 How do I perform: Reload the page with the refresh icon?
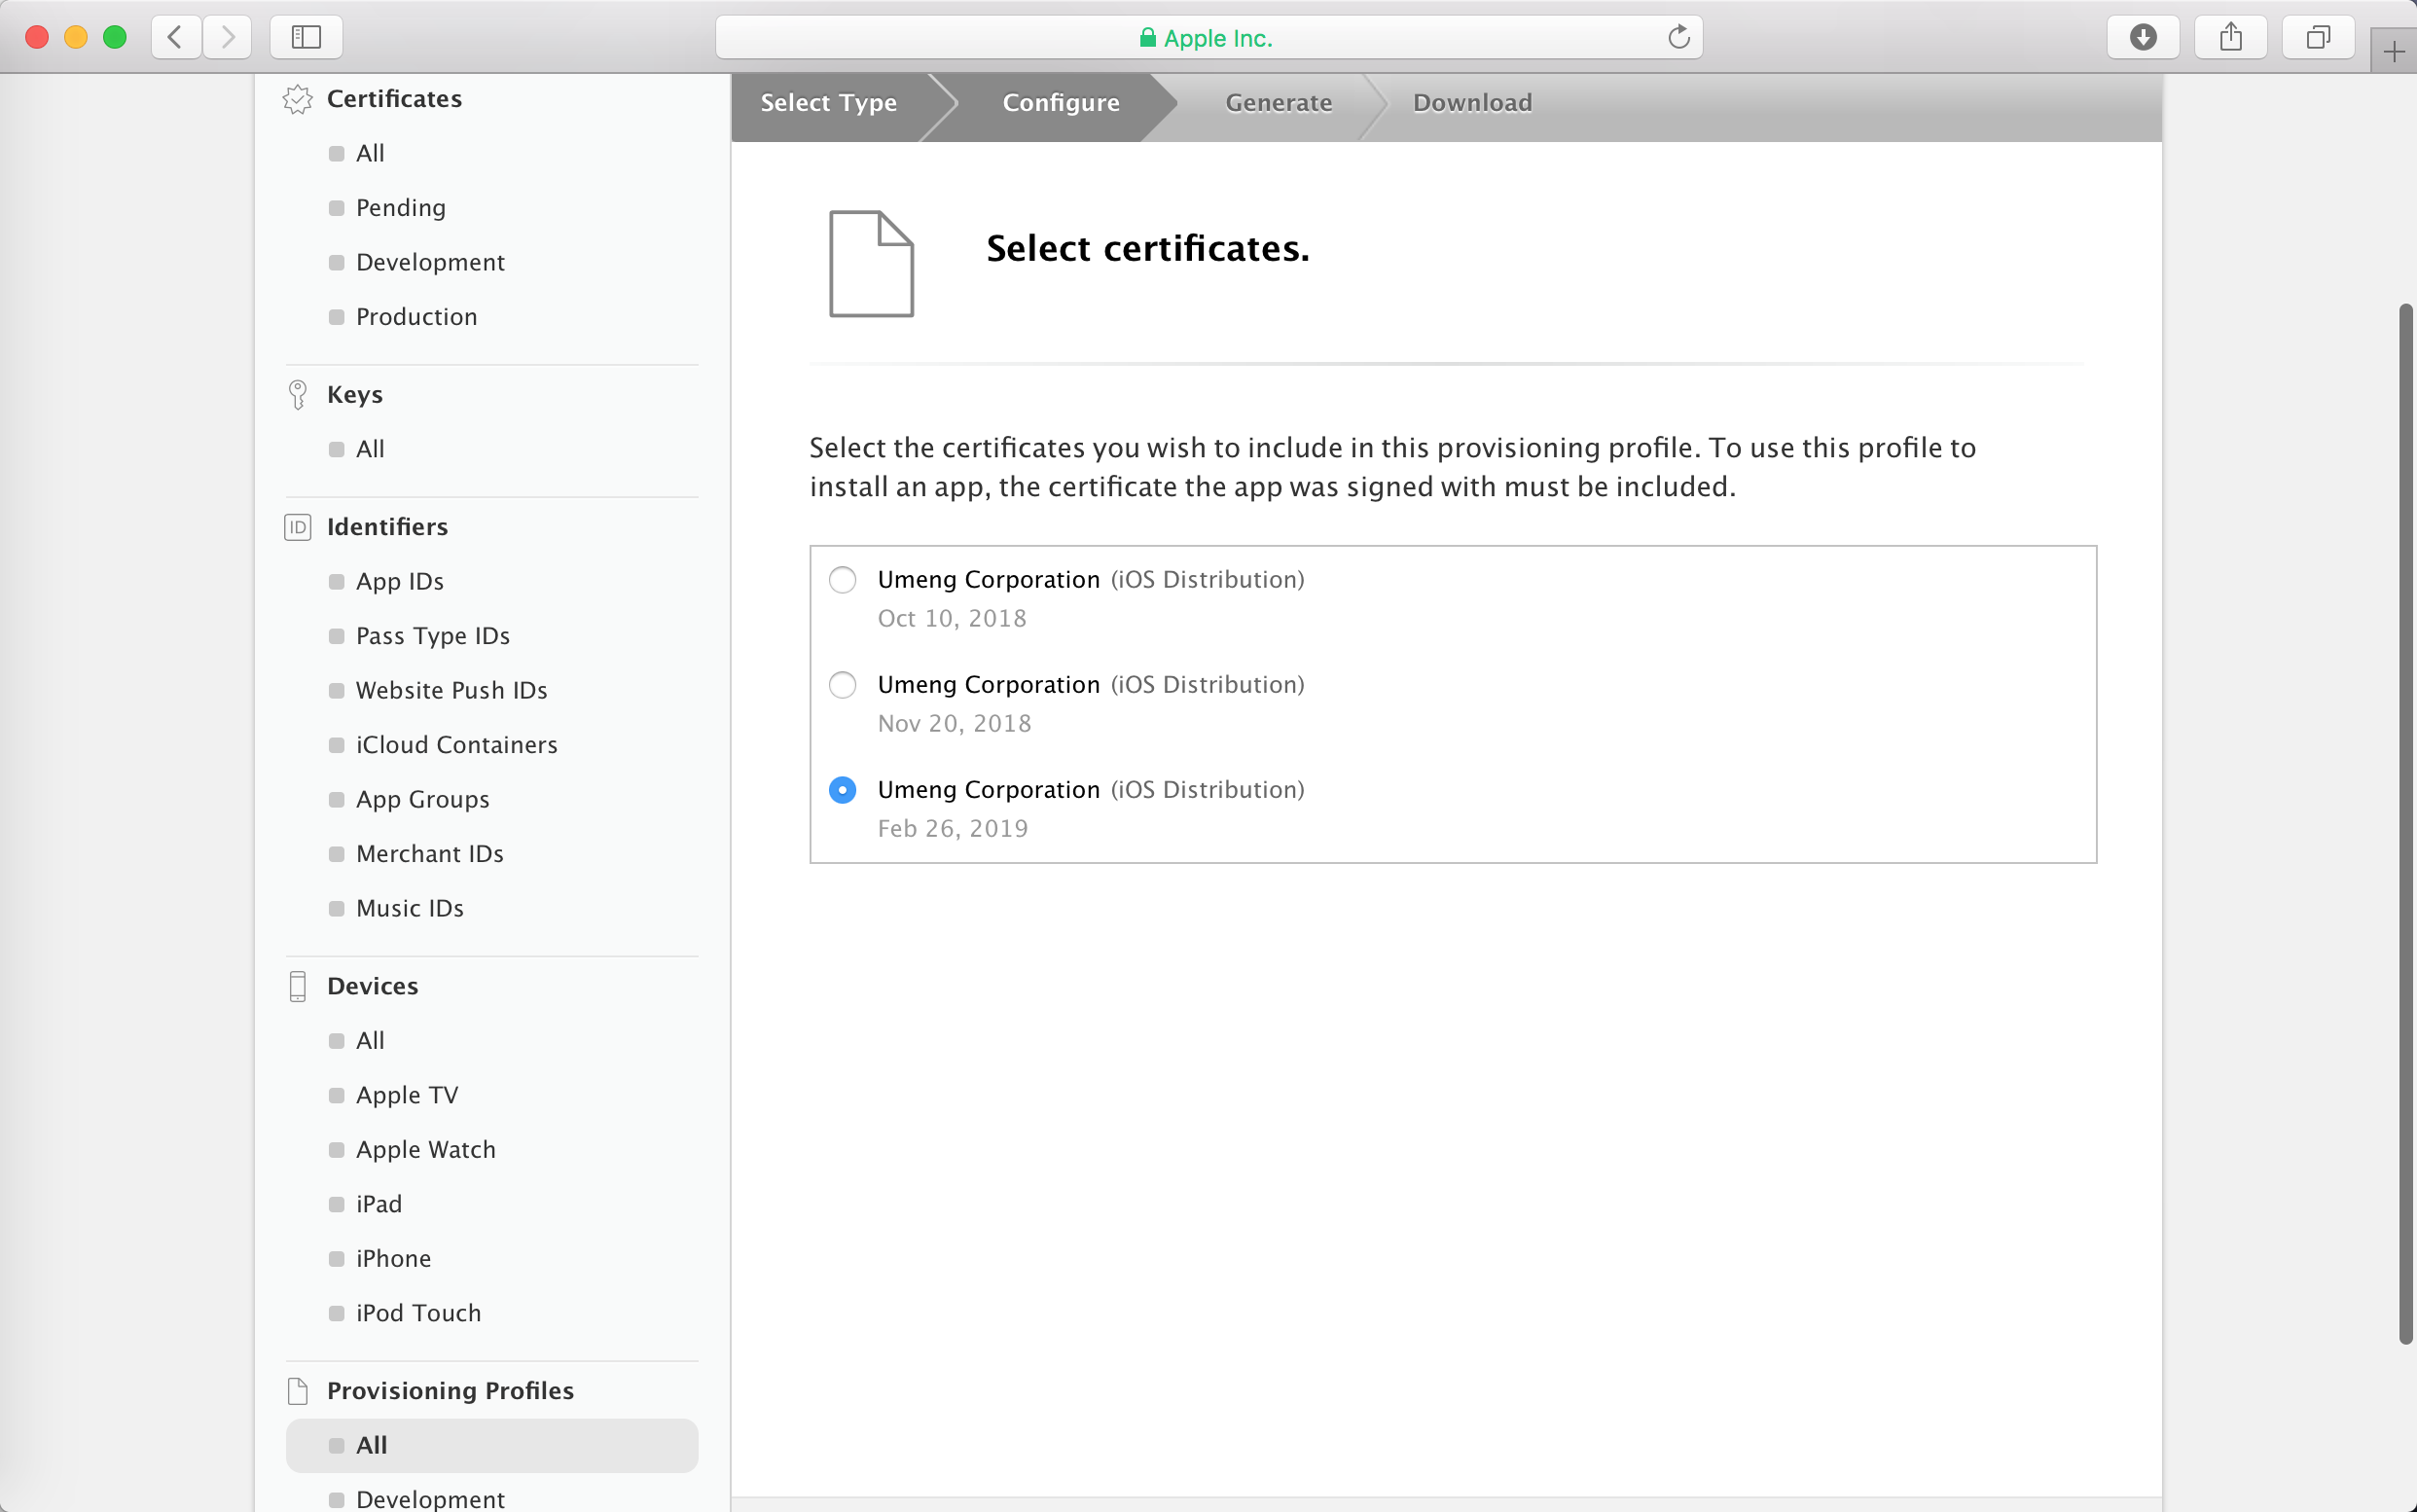[1678, 38]
